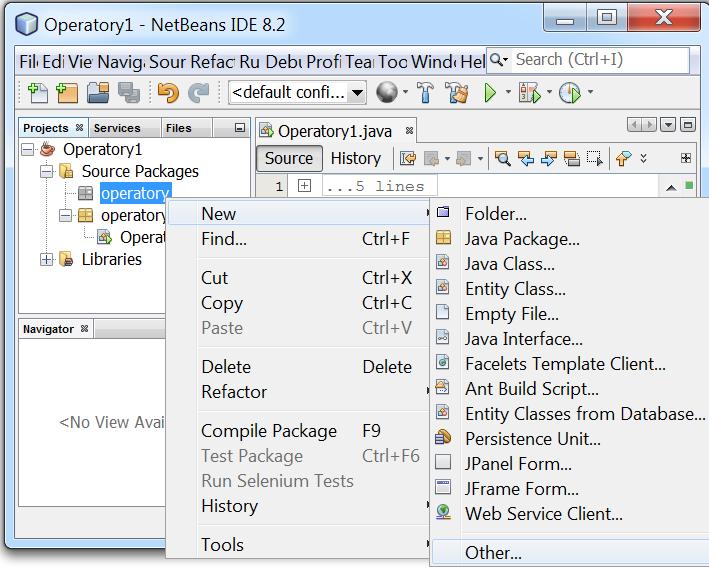Select Other... at bottom of New submenu
This screenshot has height=569, width=709.
coord(570,553)
